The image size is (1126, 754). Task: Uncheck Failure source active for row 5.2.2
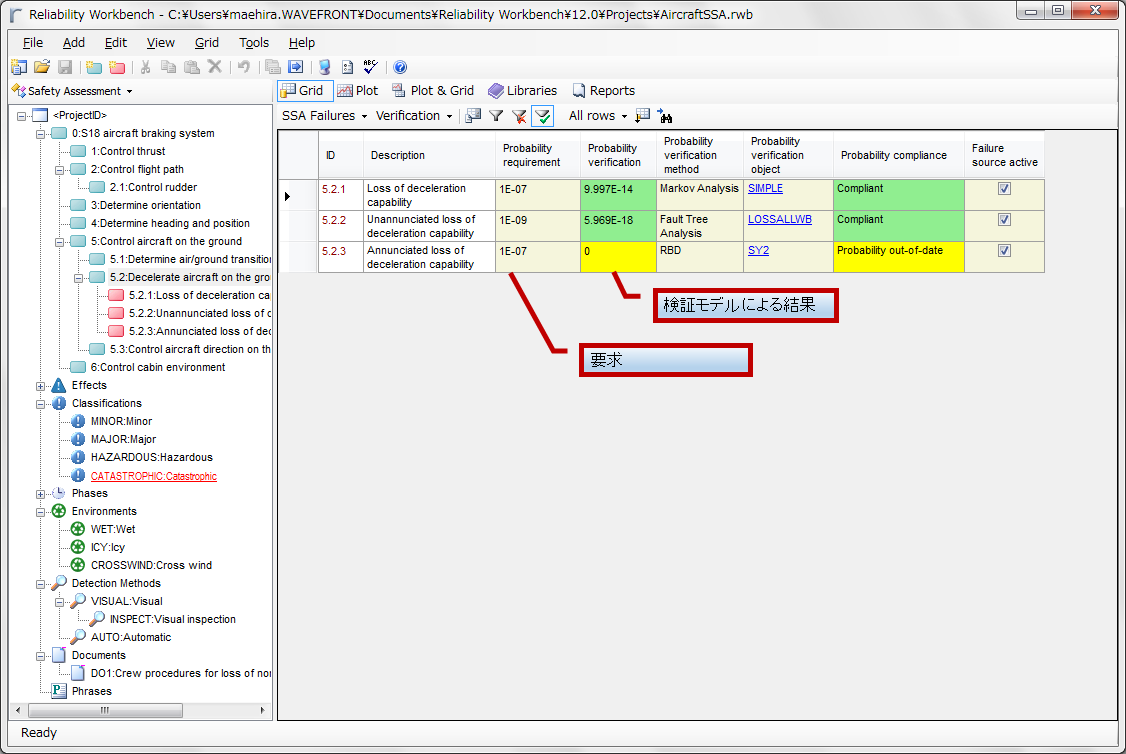pyautogui.click(x=1004, y=220)
